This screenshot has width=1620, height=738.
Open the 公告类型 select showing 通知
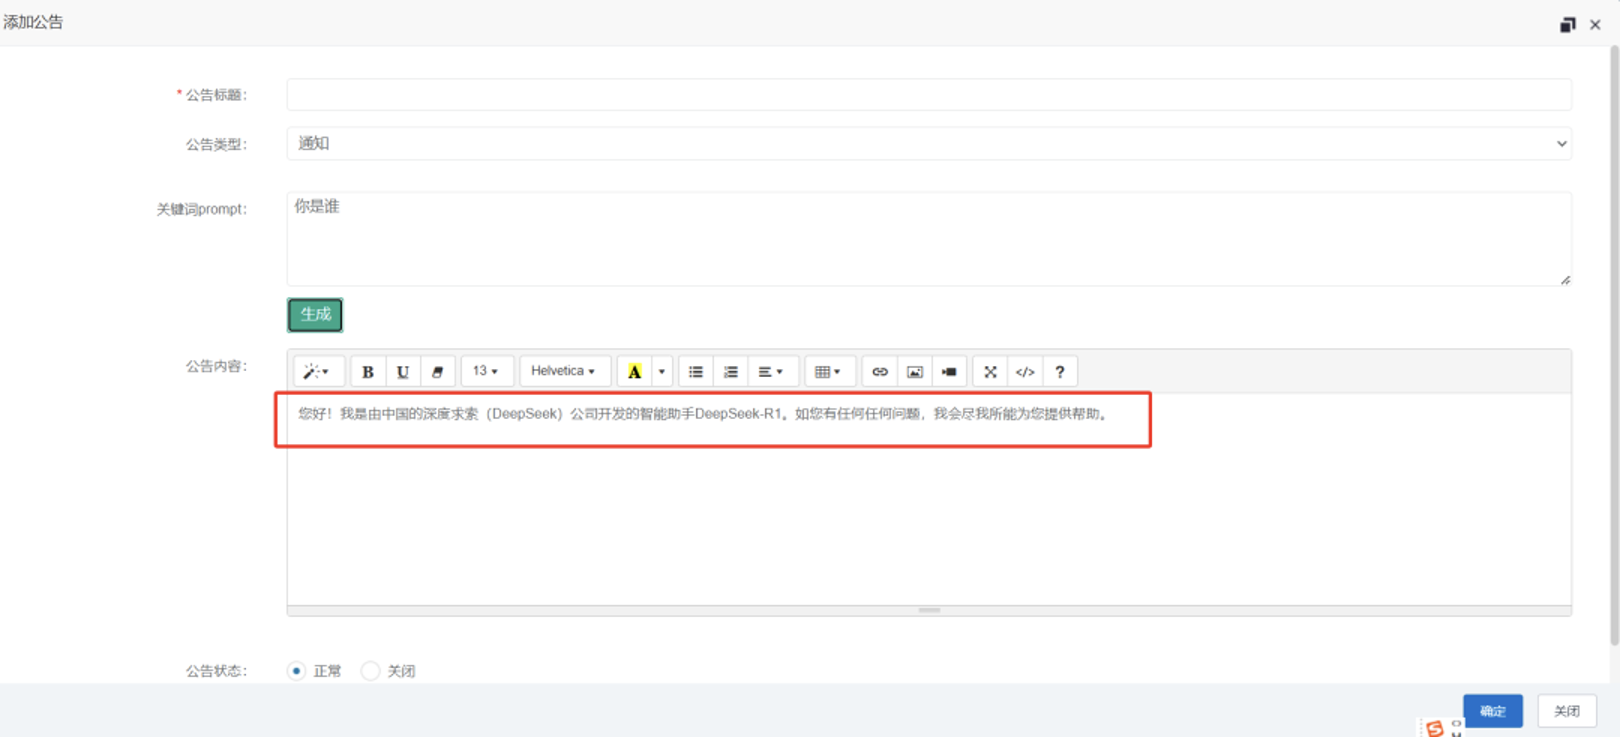tap(929, 144)
